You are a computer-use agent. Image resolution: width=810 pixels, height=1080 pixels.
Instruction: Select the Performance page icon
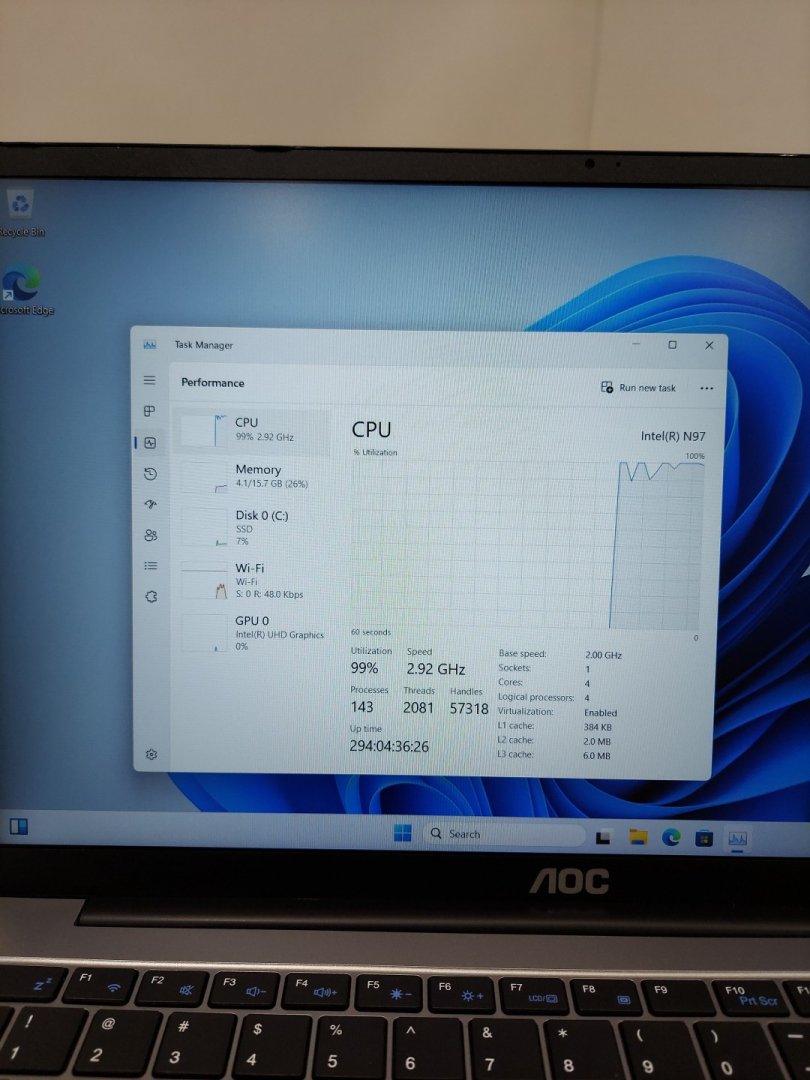pyautogui.click(x=150, y=443)
